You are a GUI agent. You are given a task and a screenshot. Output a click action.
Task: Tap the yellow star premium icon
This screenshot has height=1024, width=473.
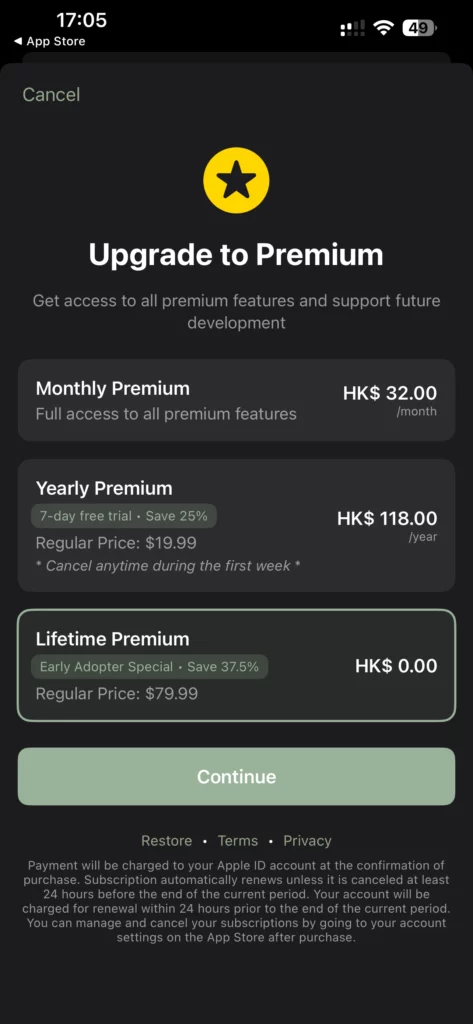[x=236, y=180]
